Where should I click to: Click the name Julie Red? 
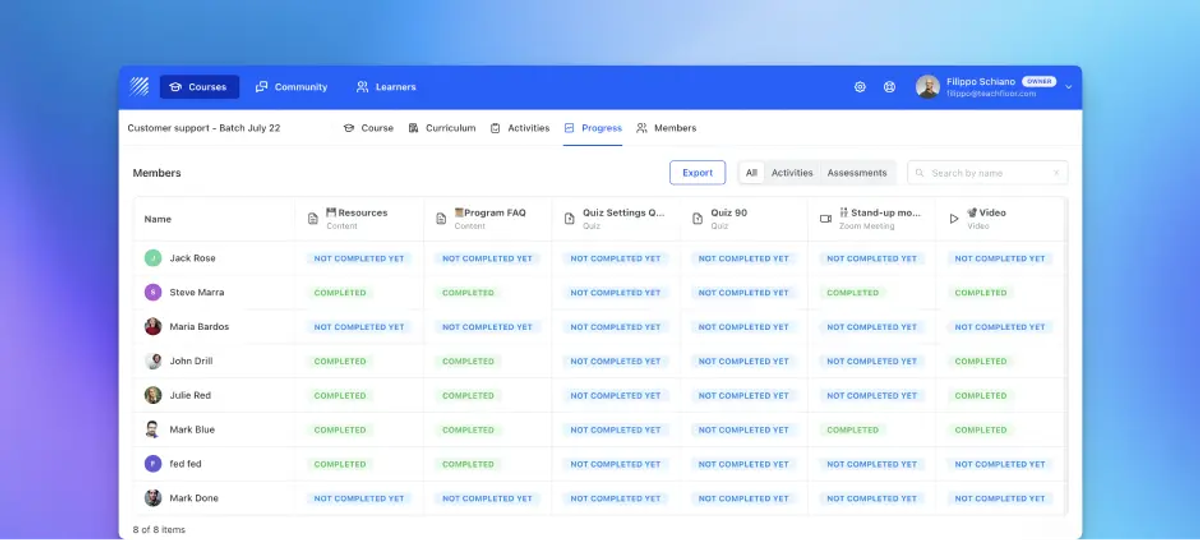[190, 395]
